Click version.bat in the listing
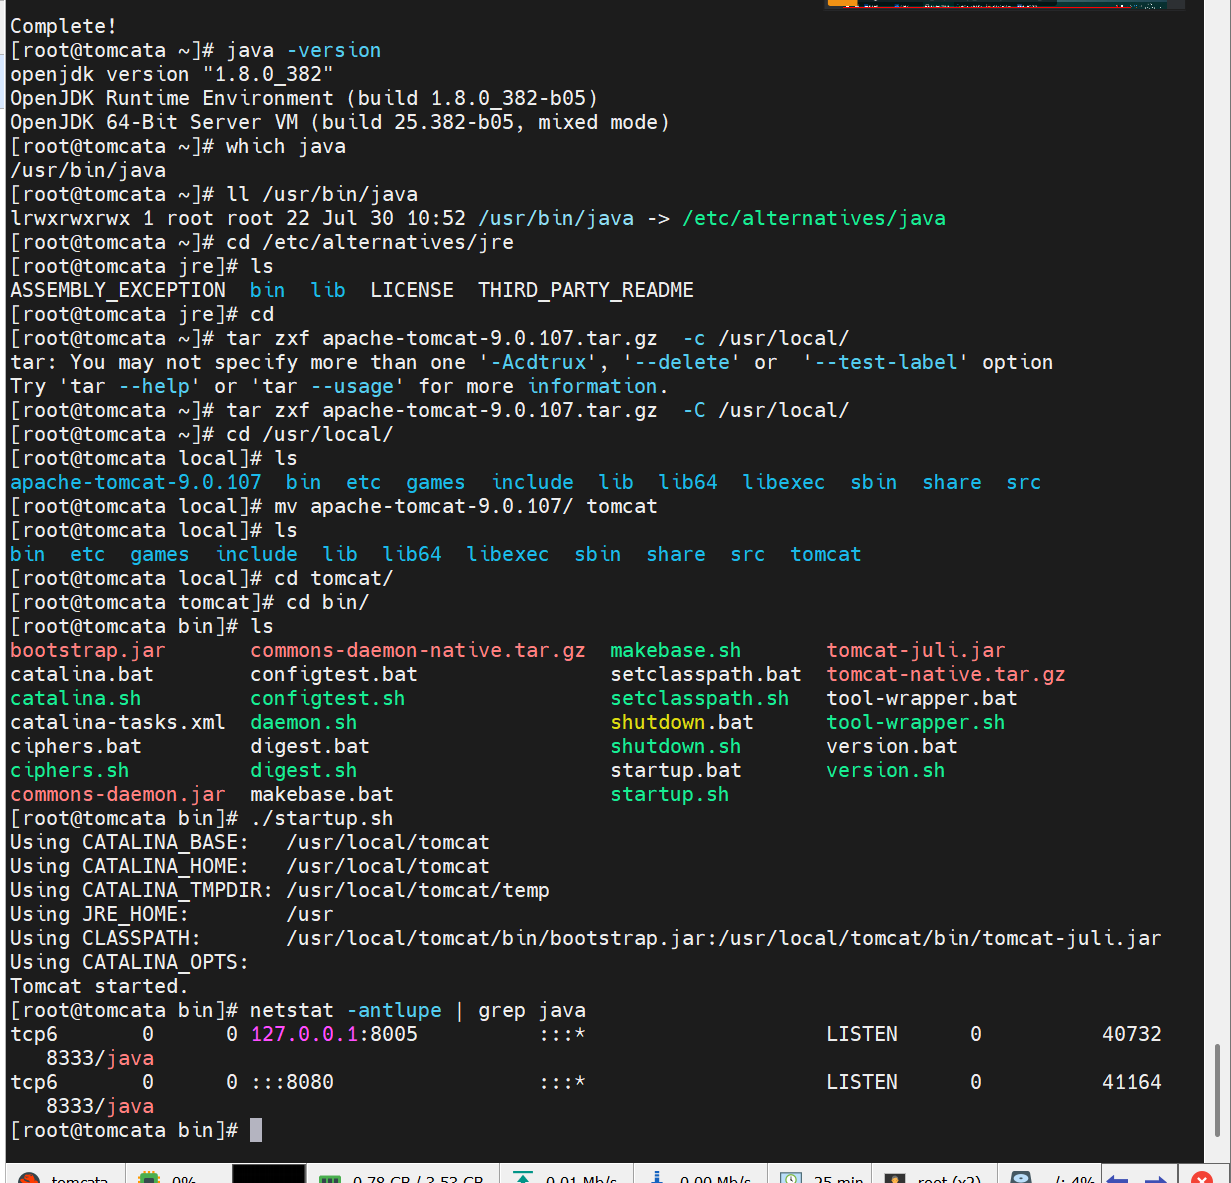1231x1183 pixels. click(x=892, y=746)
